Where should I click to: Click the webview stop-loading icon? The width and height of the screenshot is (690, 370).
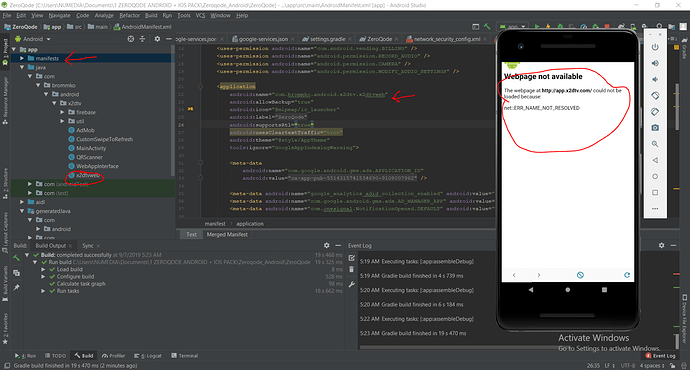[x=580, y=275]
